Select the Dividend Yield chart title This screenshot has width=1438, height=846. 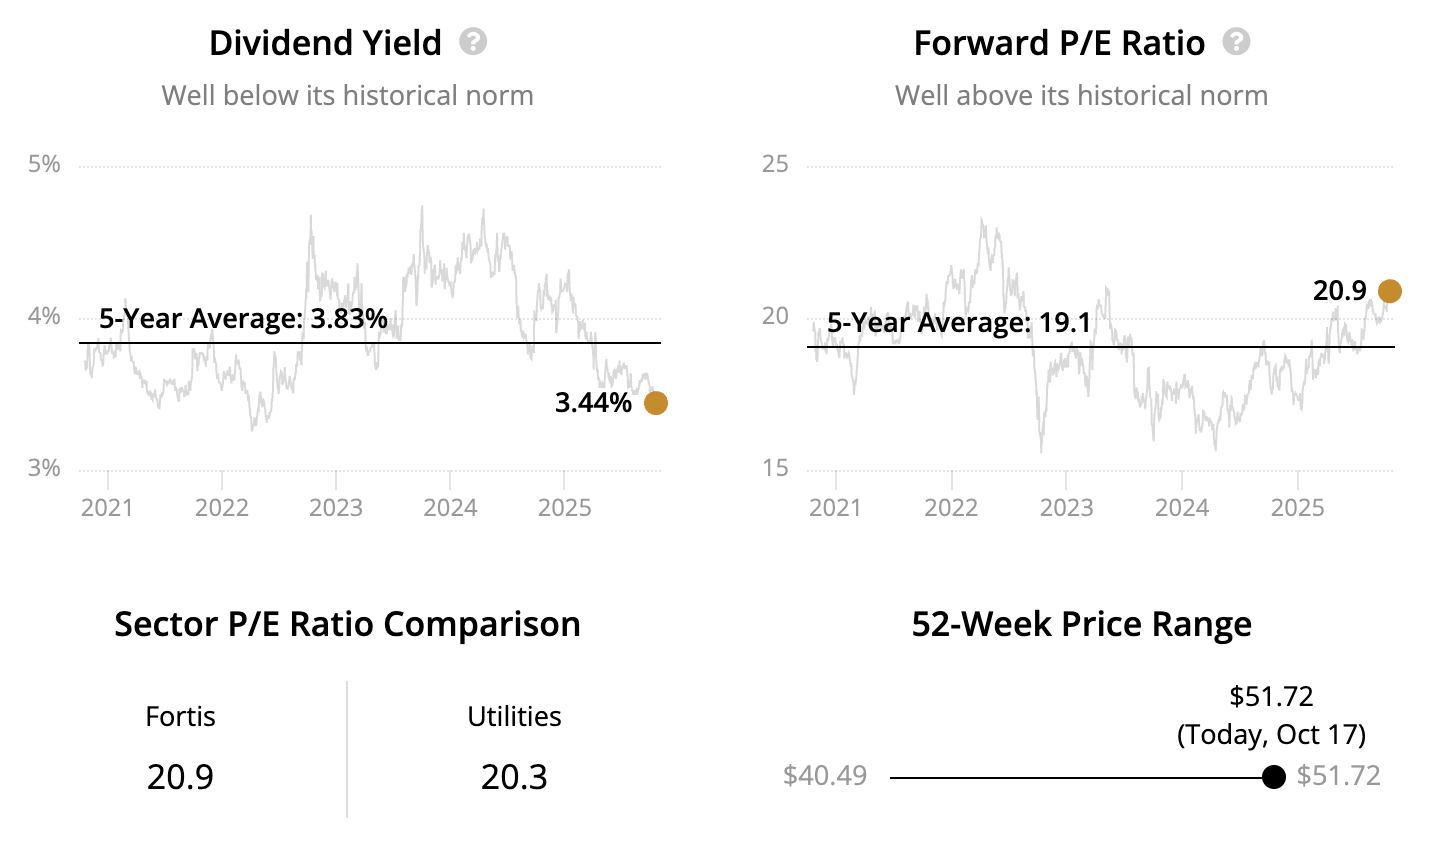click(x=325, y=43)
